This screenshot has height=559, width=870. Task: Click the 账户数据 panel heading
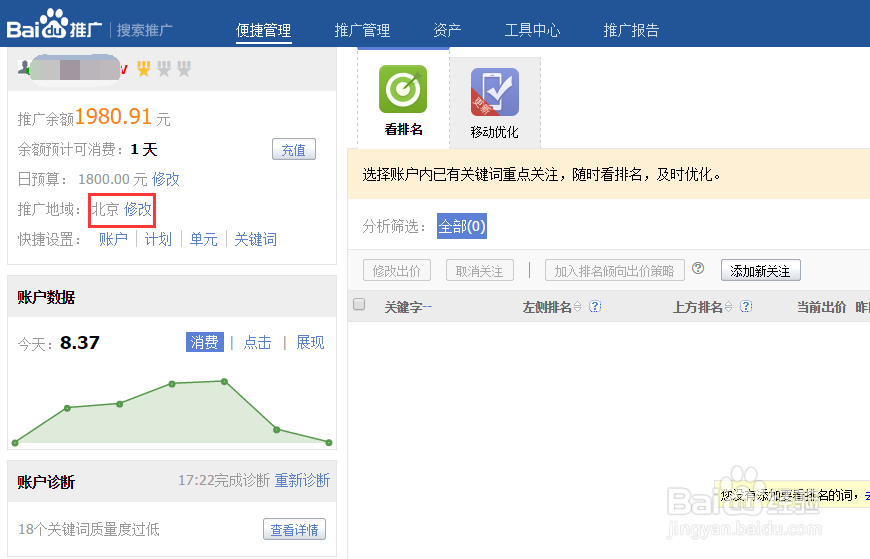[46, 297]
